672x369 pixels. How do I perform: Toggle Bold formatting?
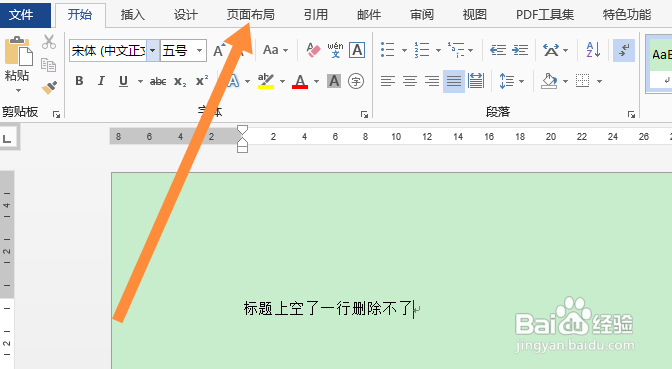point(79,81)
